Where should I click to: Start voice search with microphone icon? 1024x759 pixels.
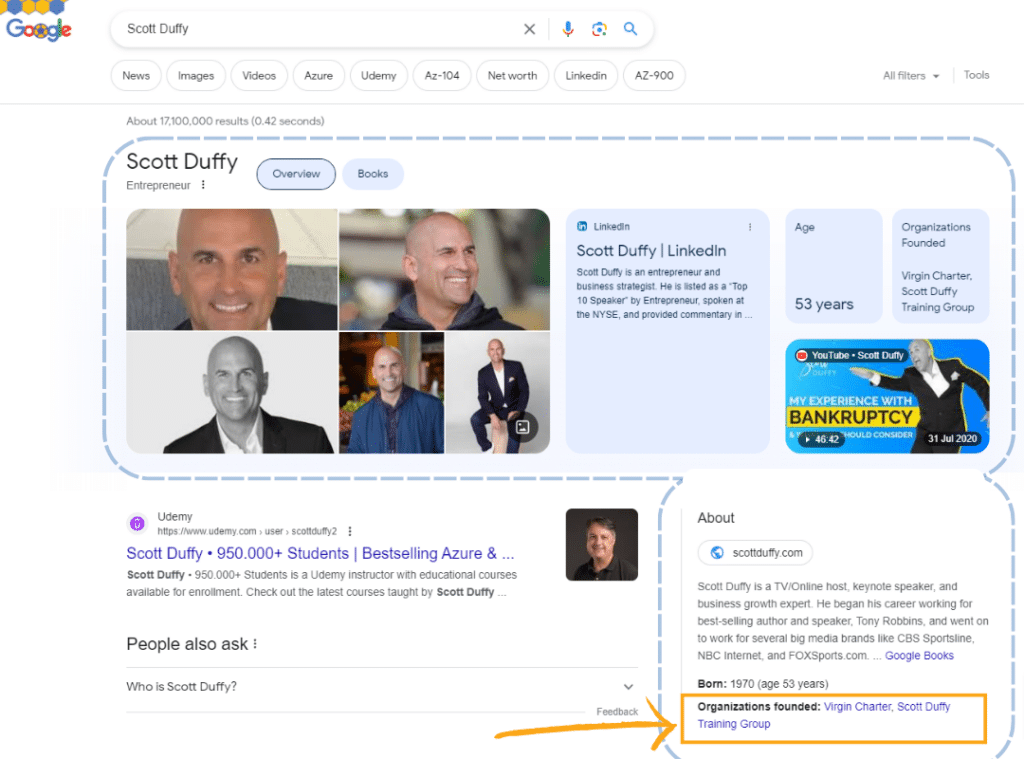[568, 29]
